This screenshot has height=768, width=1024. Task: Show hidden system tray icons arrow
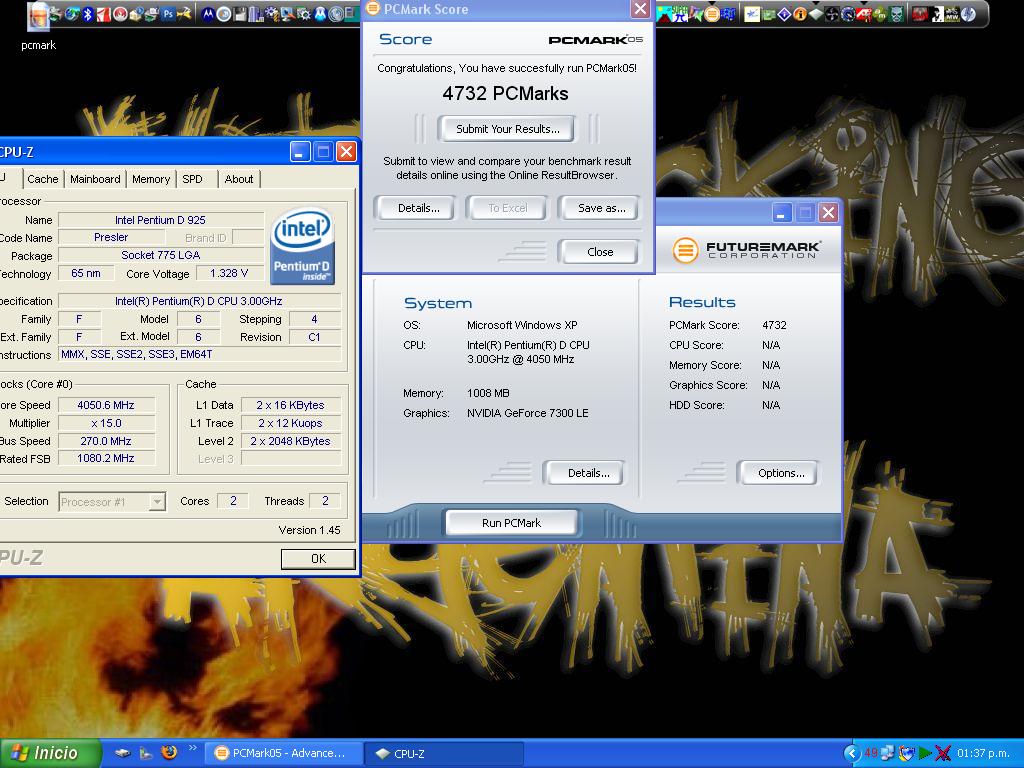click(x=852, y=753)
